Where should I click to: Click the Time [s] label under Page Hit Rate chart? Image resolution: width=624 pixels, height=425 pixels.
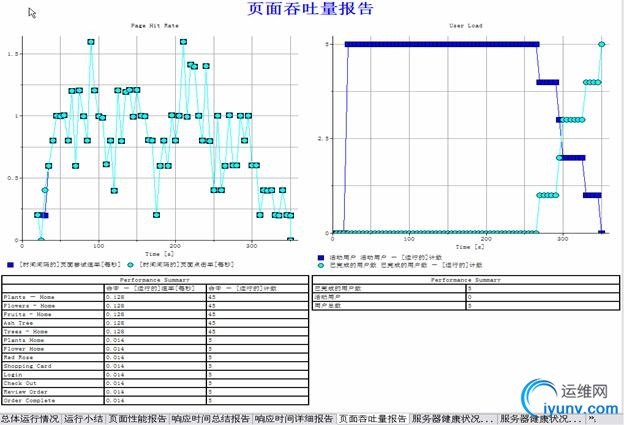(x=159, y=253)
